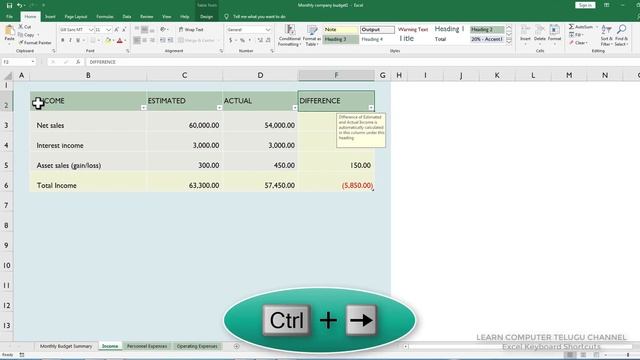Open the ESTIMATED column filter dropdown

coord(219,108)
